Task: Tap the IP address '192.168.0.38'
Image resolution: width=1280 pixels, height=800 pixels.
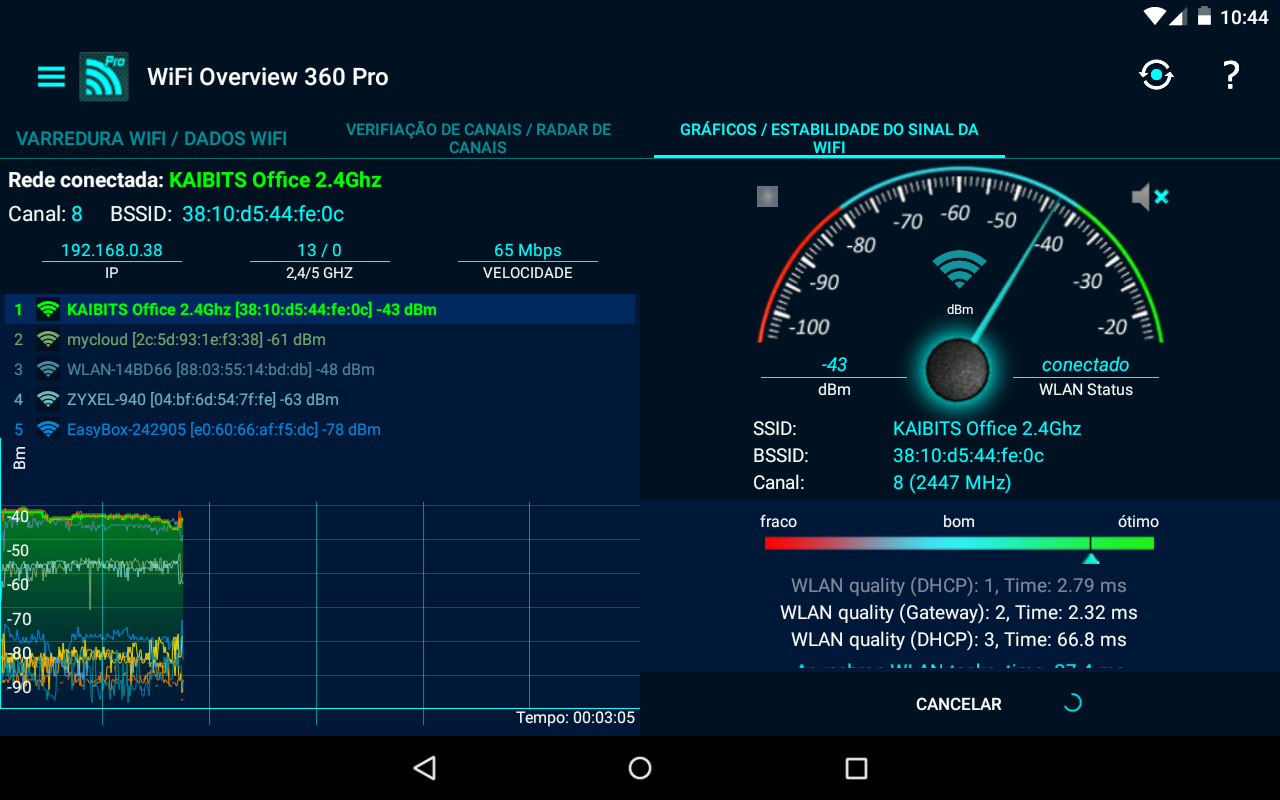Action: point(112,250)
